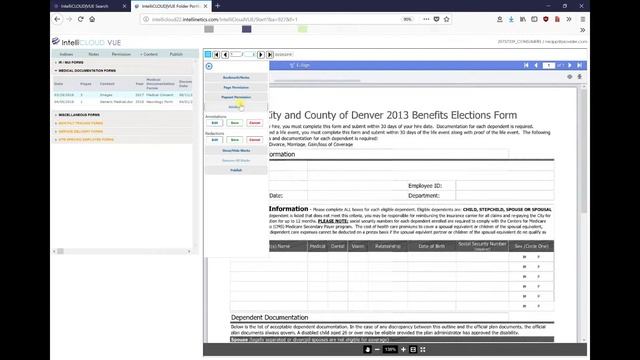Reload the page in the browser
The width and height of the screenshot is (640, 360).
pyautogui.click(x=80, y=19)
